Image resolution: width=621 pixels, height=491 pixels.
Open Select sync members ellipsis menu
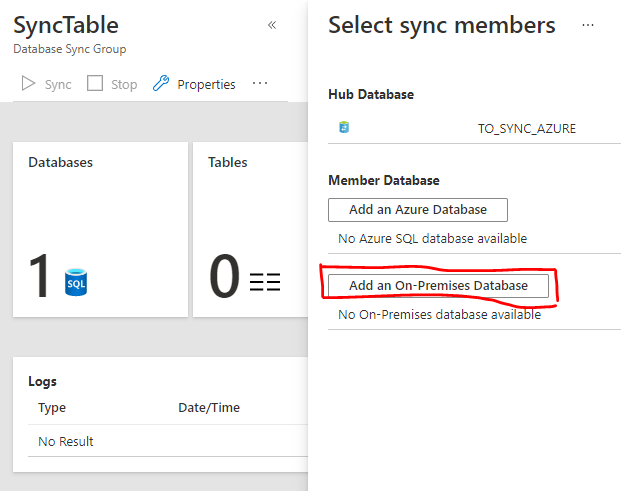[x=588, y=25]
